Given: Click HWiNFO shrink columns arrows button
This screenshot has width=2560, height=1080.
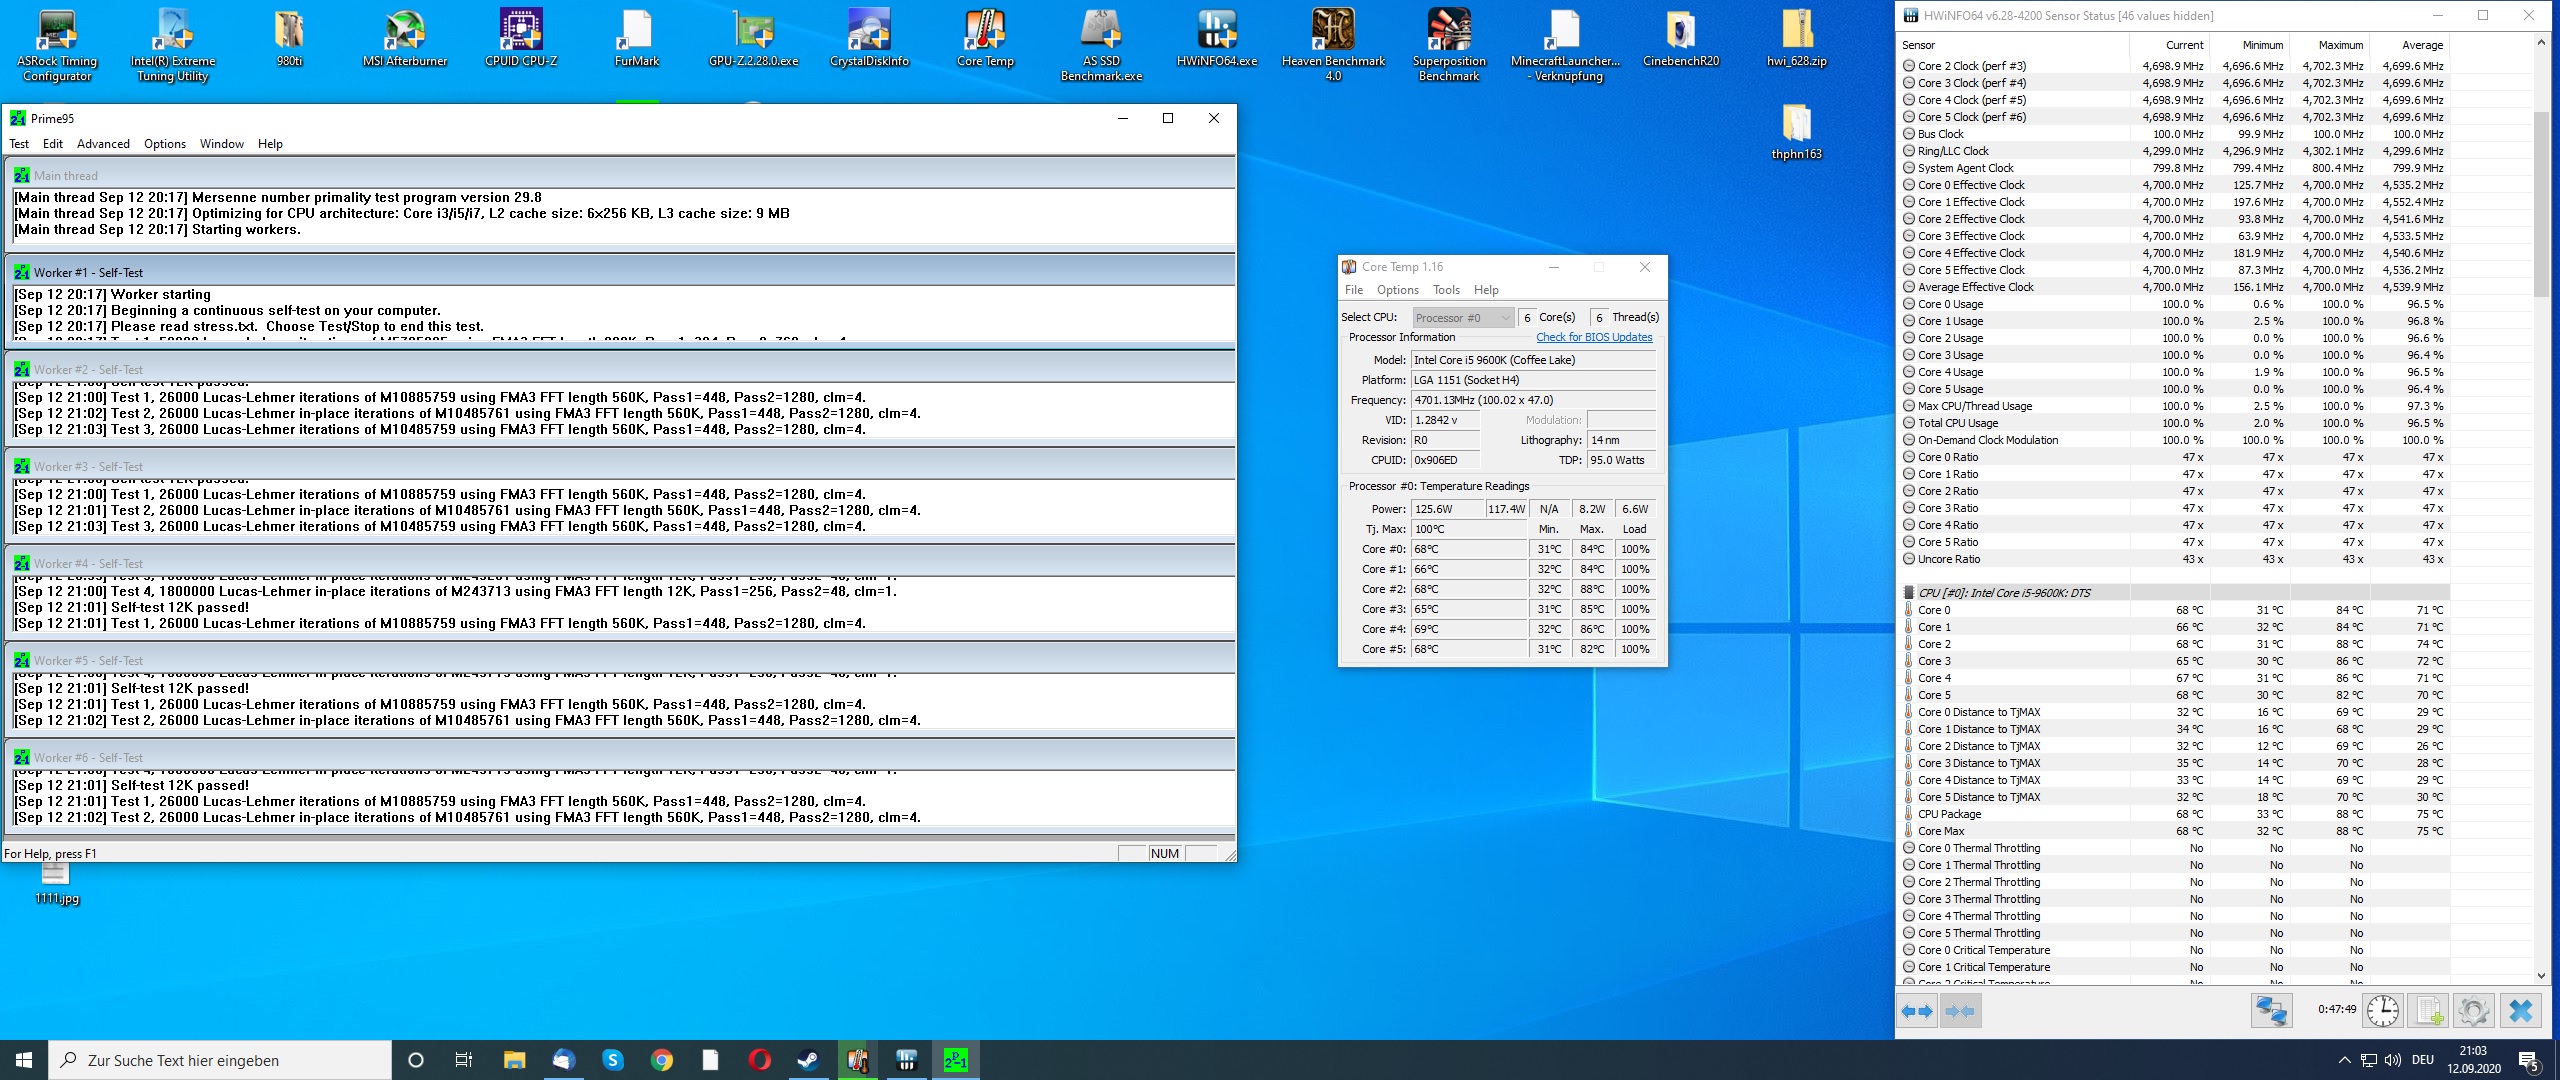Looking at the screenshot, I should point(1960,1011).
